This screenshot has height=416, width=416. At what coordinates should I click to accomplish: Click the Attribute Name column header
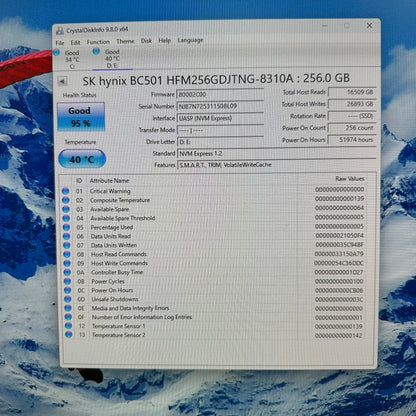coord(109,180)
